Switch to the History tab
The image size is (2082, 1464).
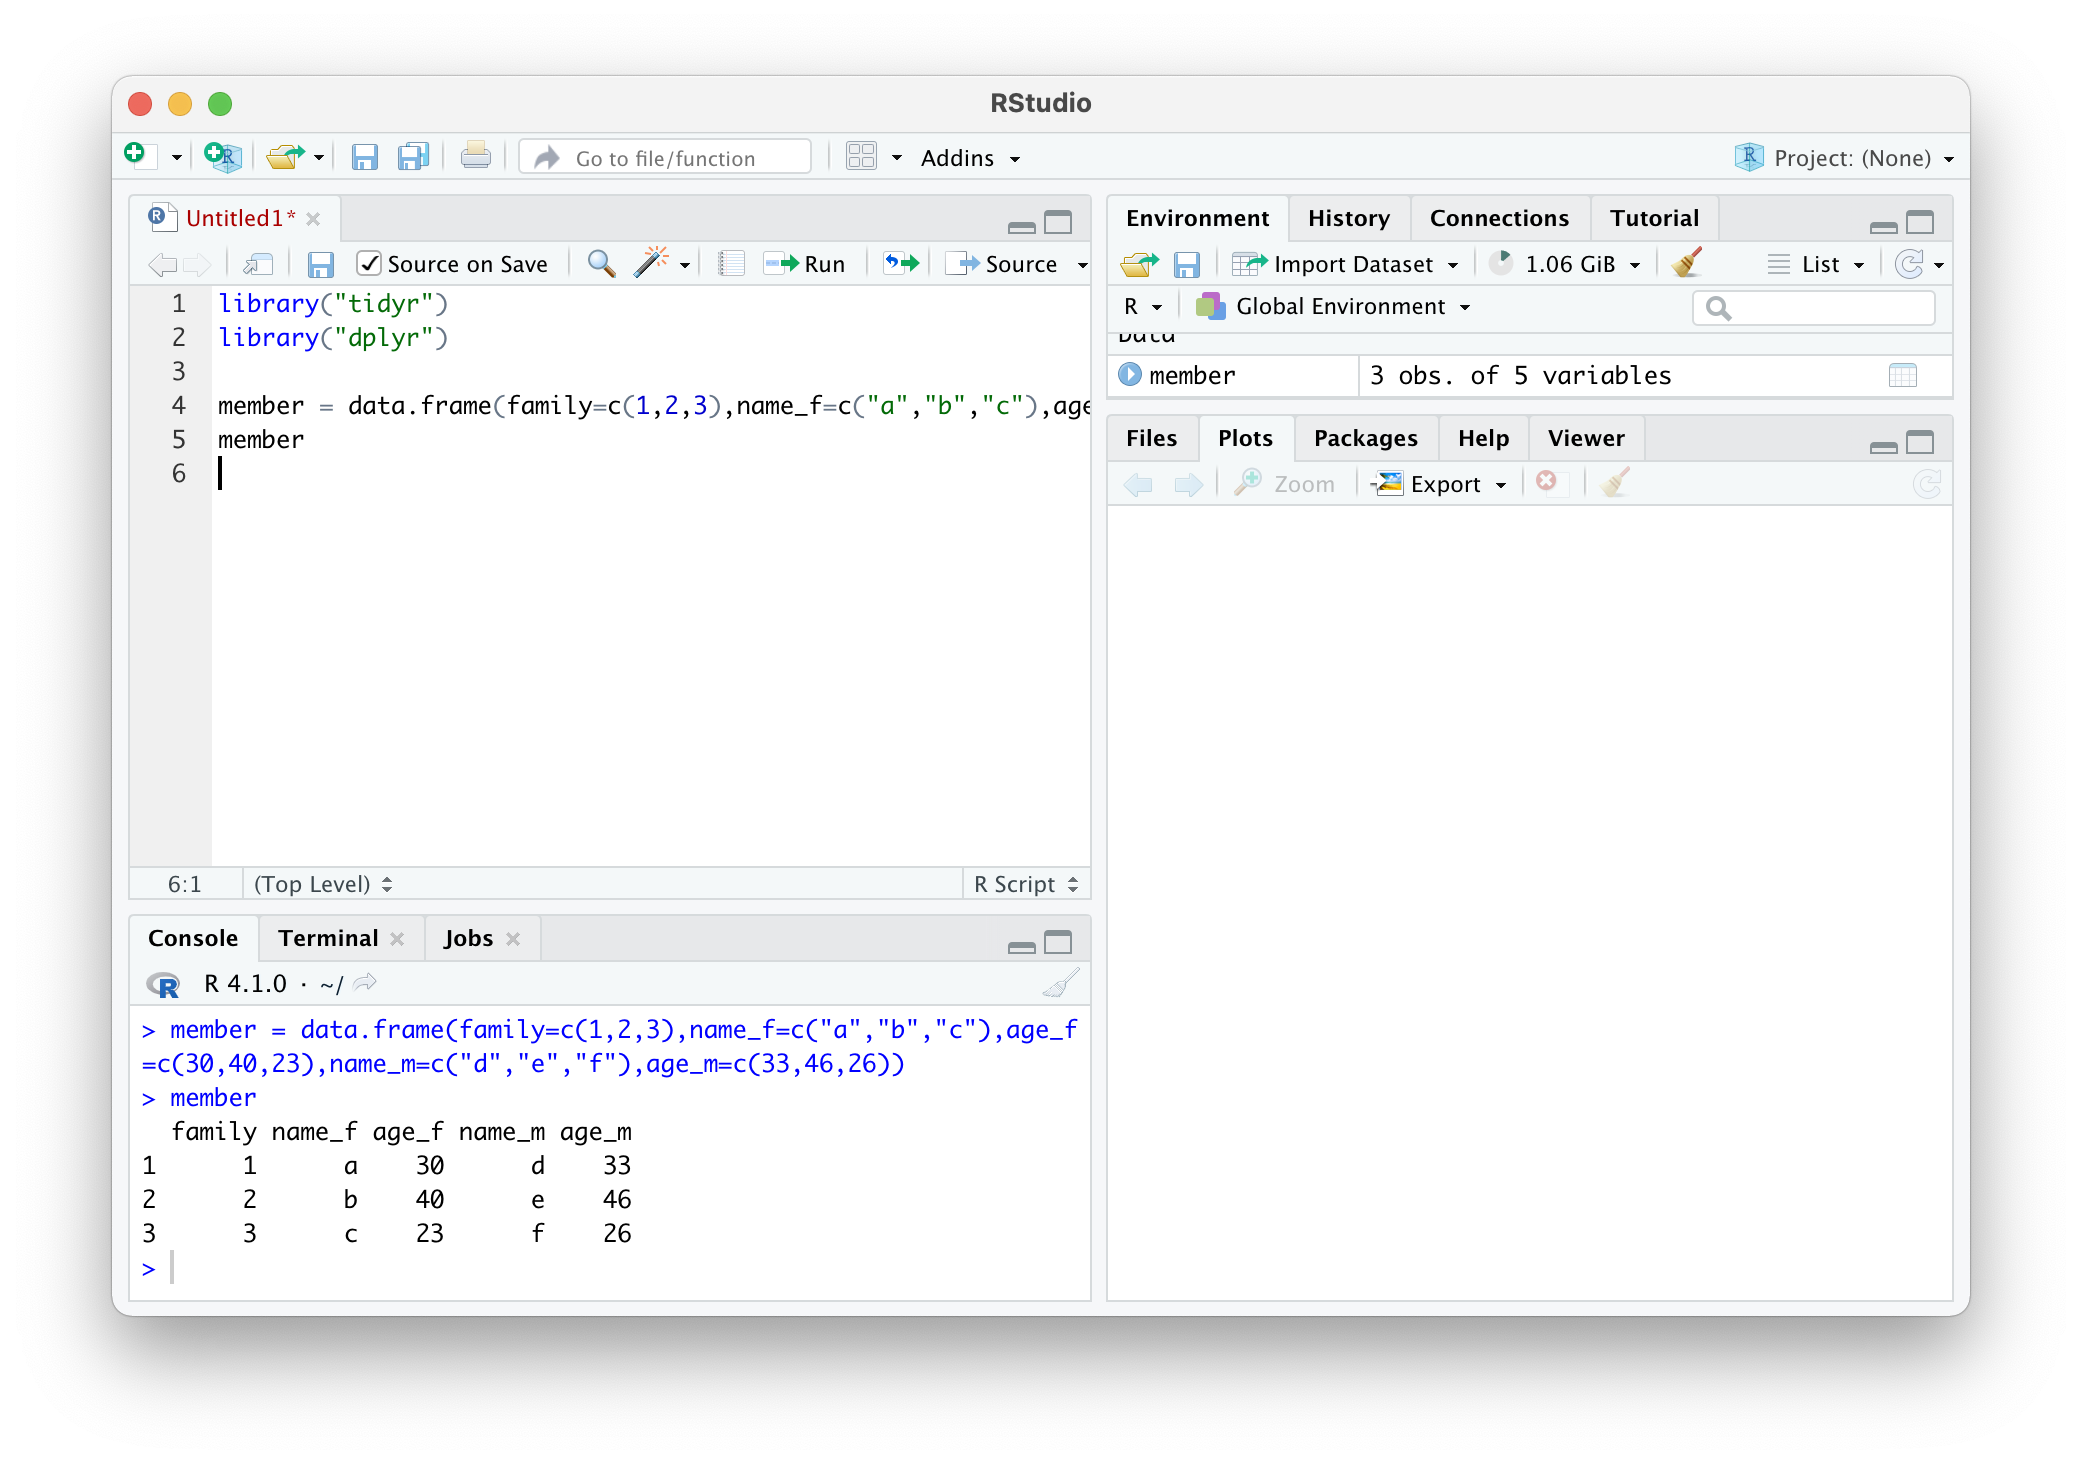[1349, 218]
